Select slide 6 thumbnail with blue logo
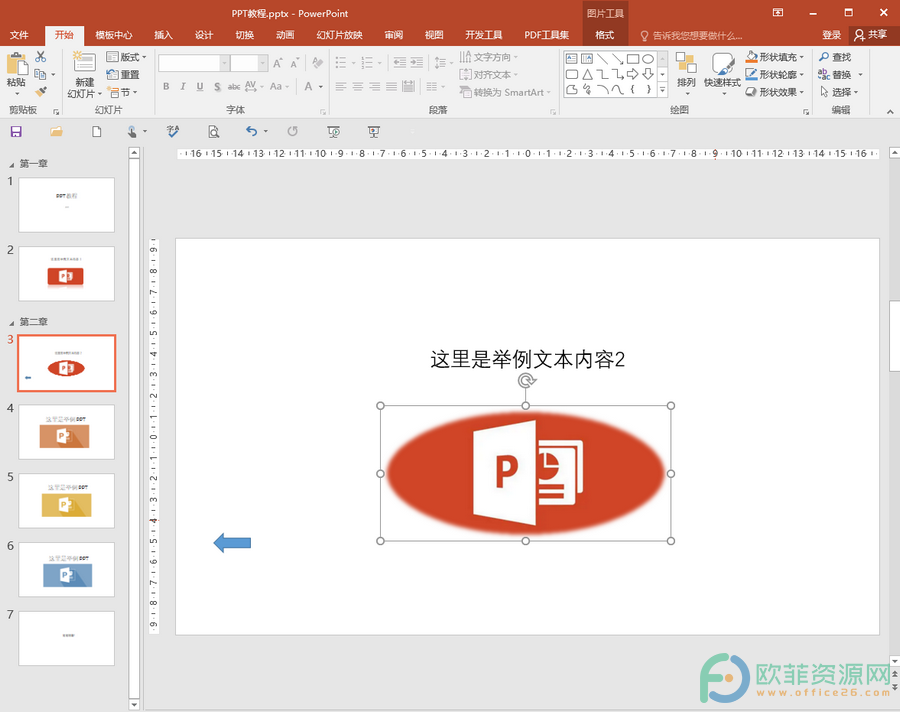900x712 pixels. coord(67,570)
